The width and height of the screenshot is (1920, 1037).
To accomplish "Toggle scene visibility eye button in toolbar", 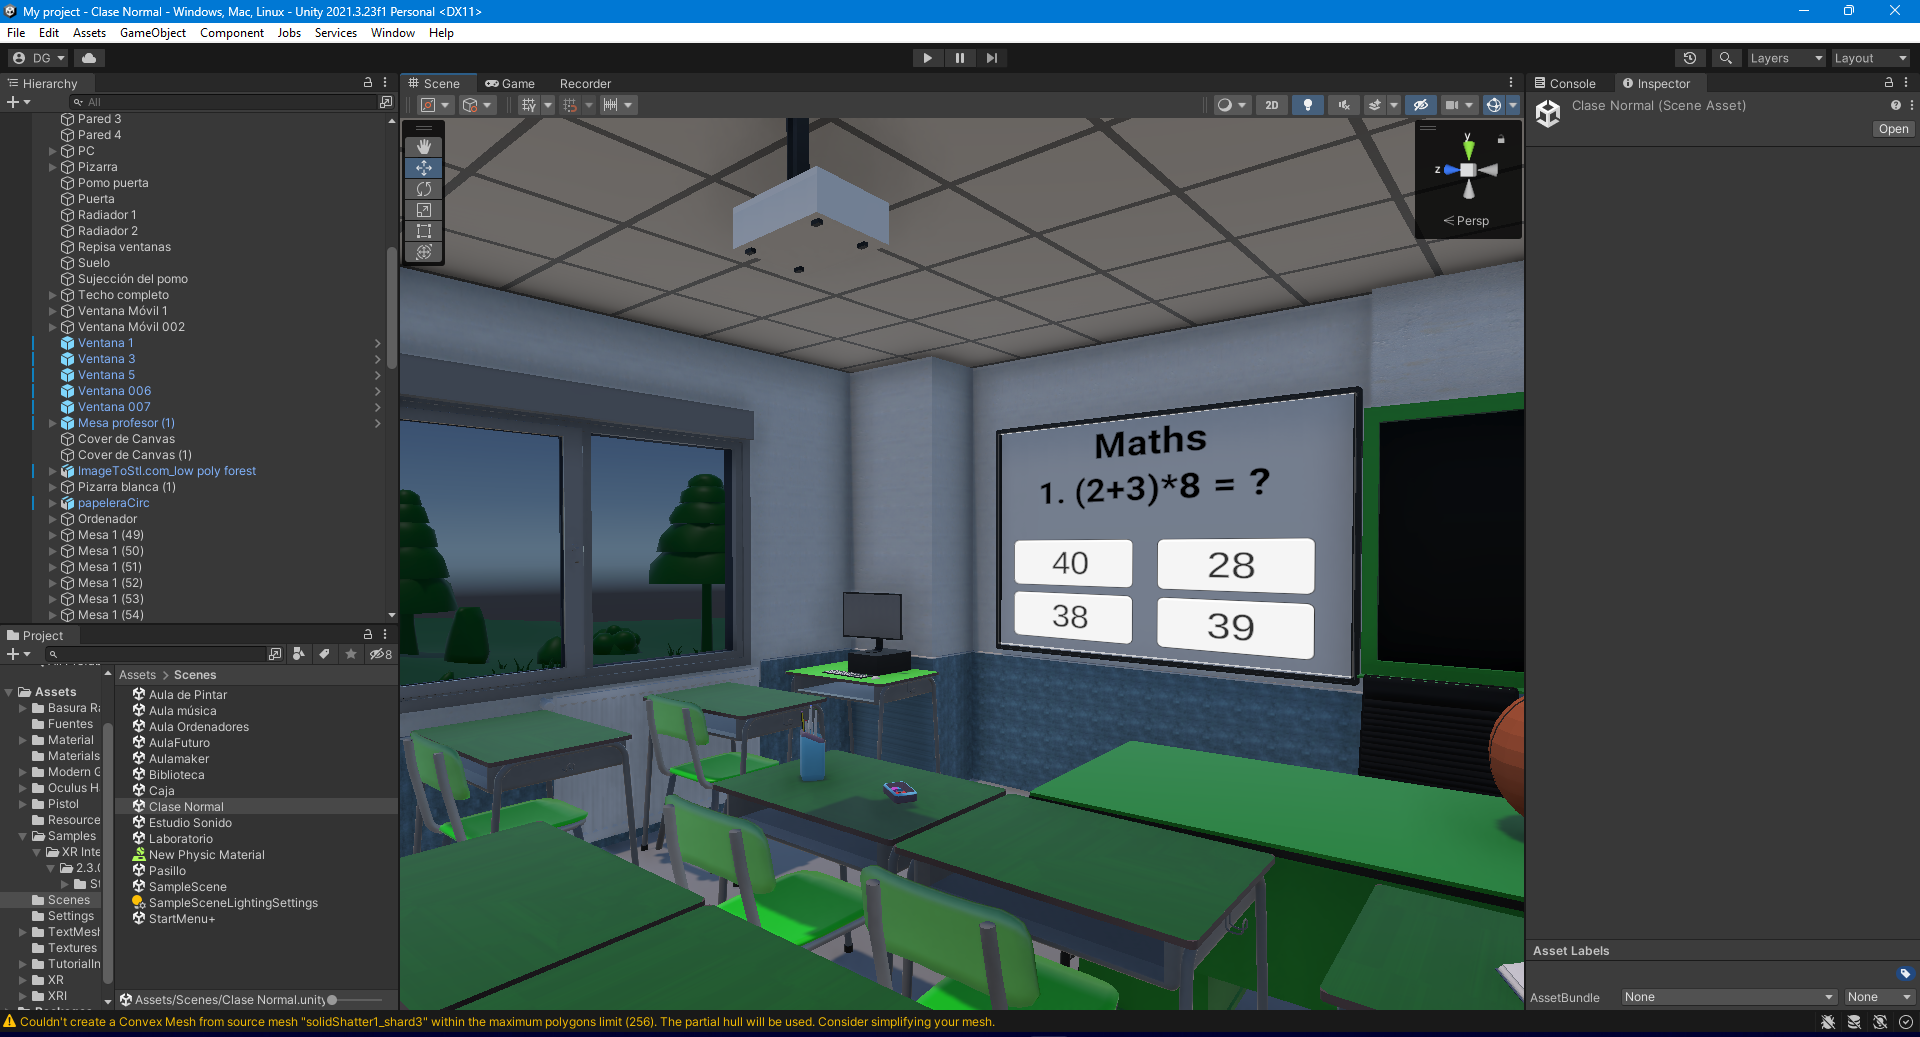I will coord(1420,105).
